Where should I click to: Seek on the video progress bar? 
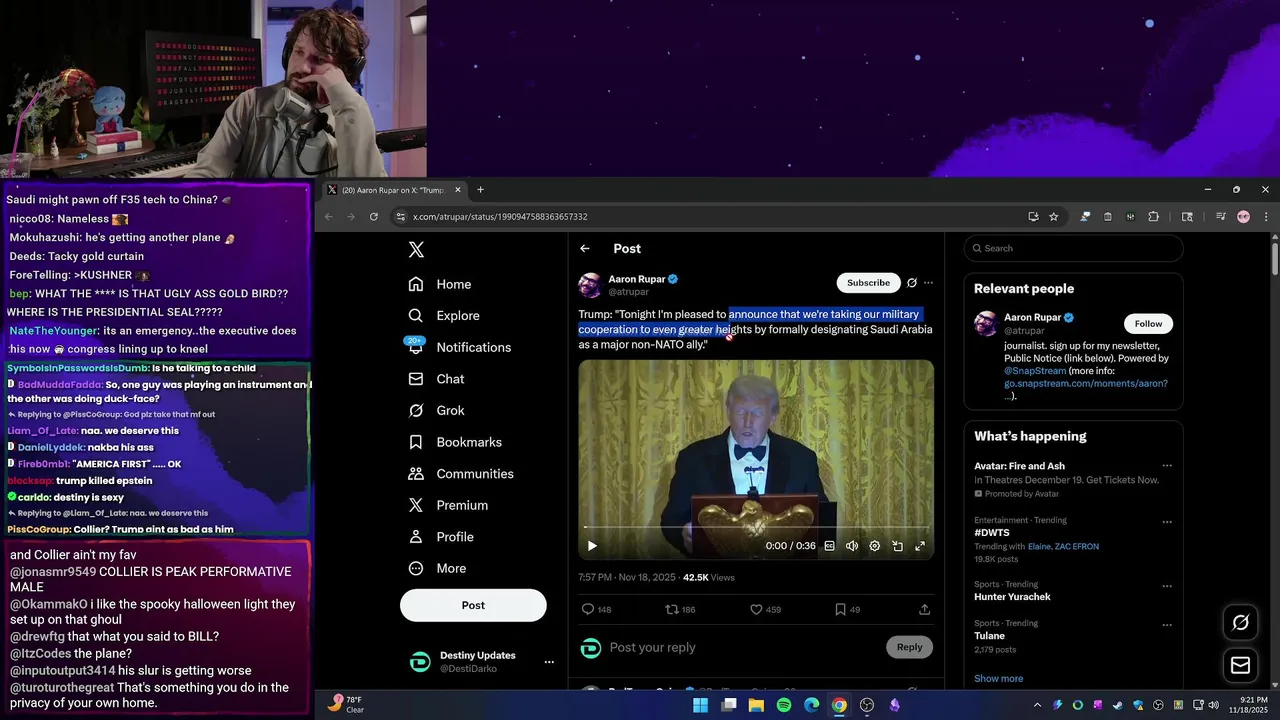[756, 527]
